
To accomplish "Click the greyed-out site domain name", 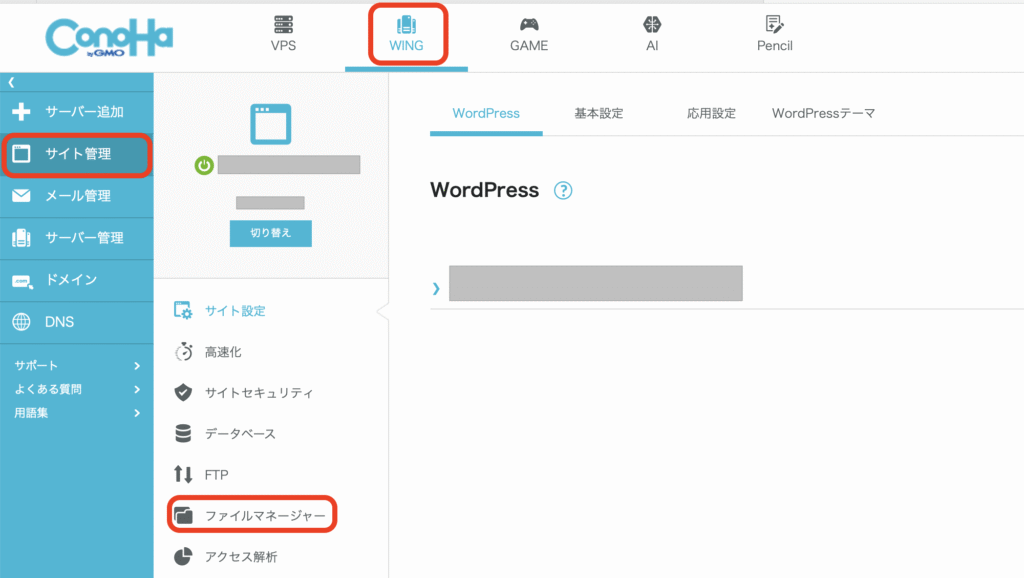I will point(289,165).
